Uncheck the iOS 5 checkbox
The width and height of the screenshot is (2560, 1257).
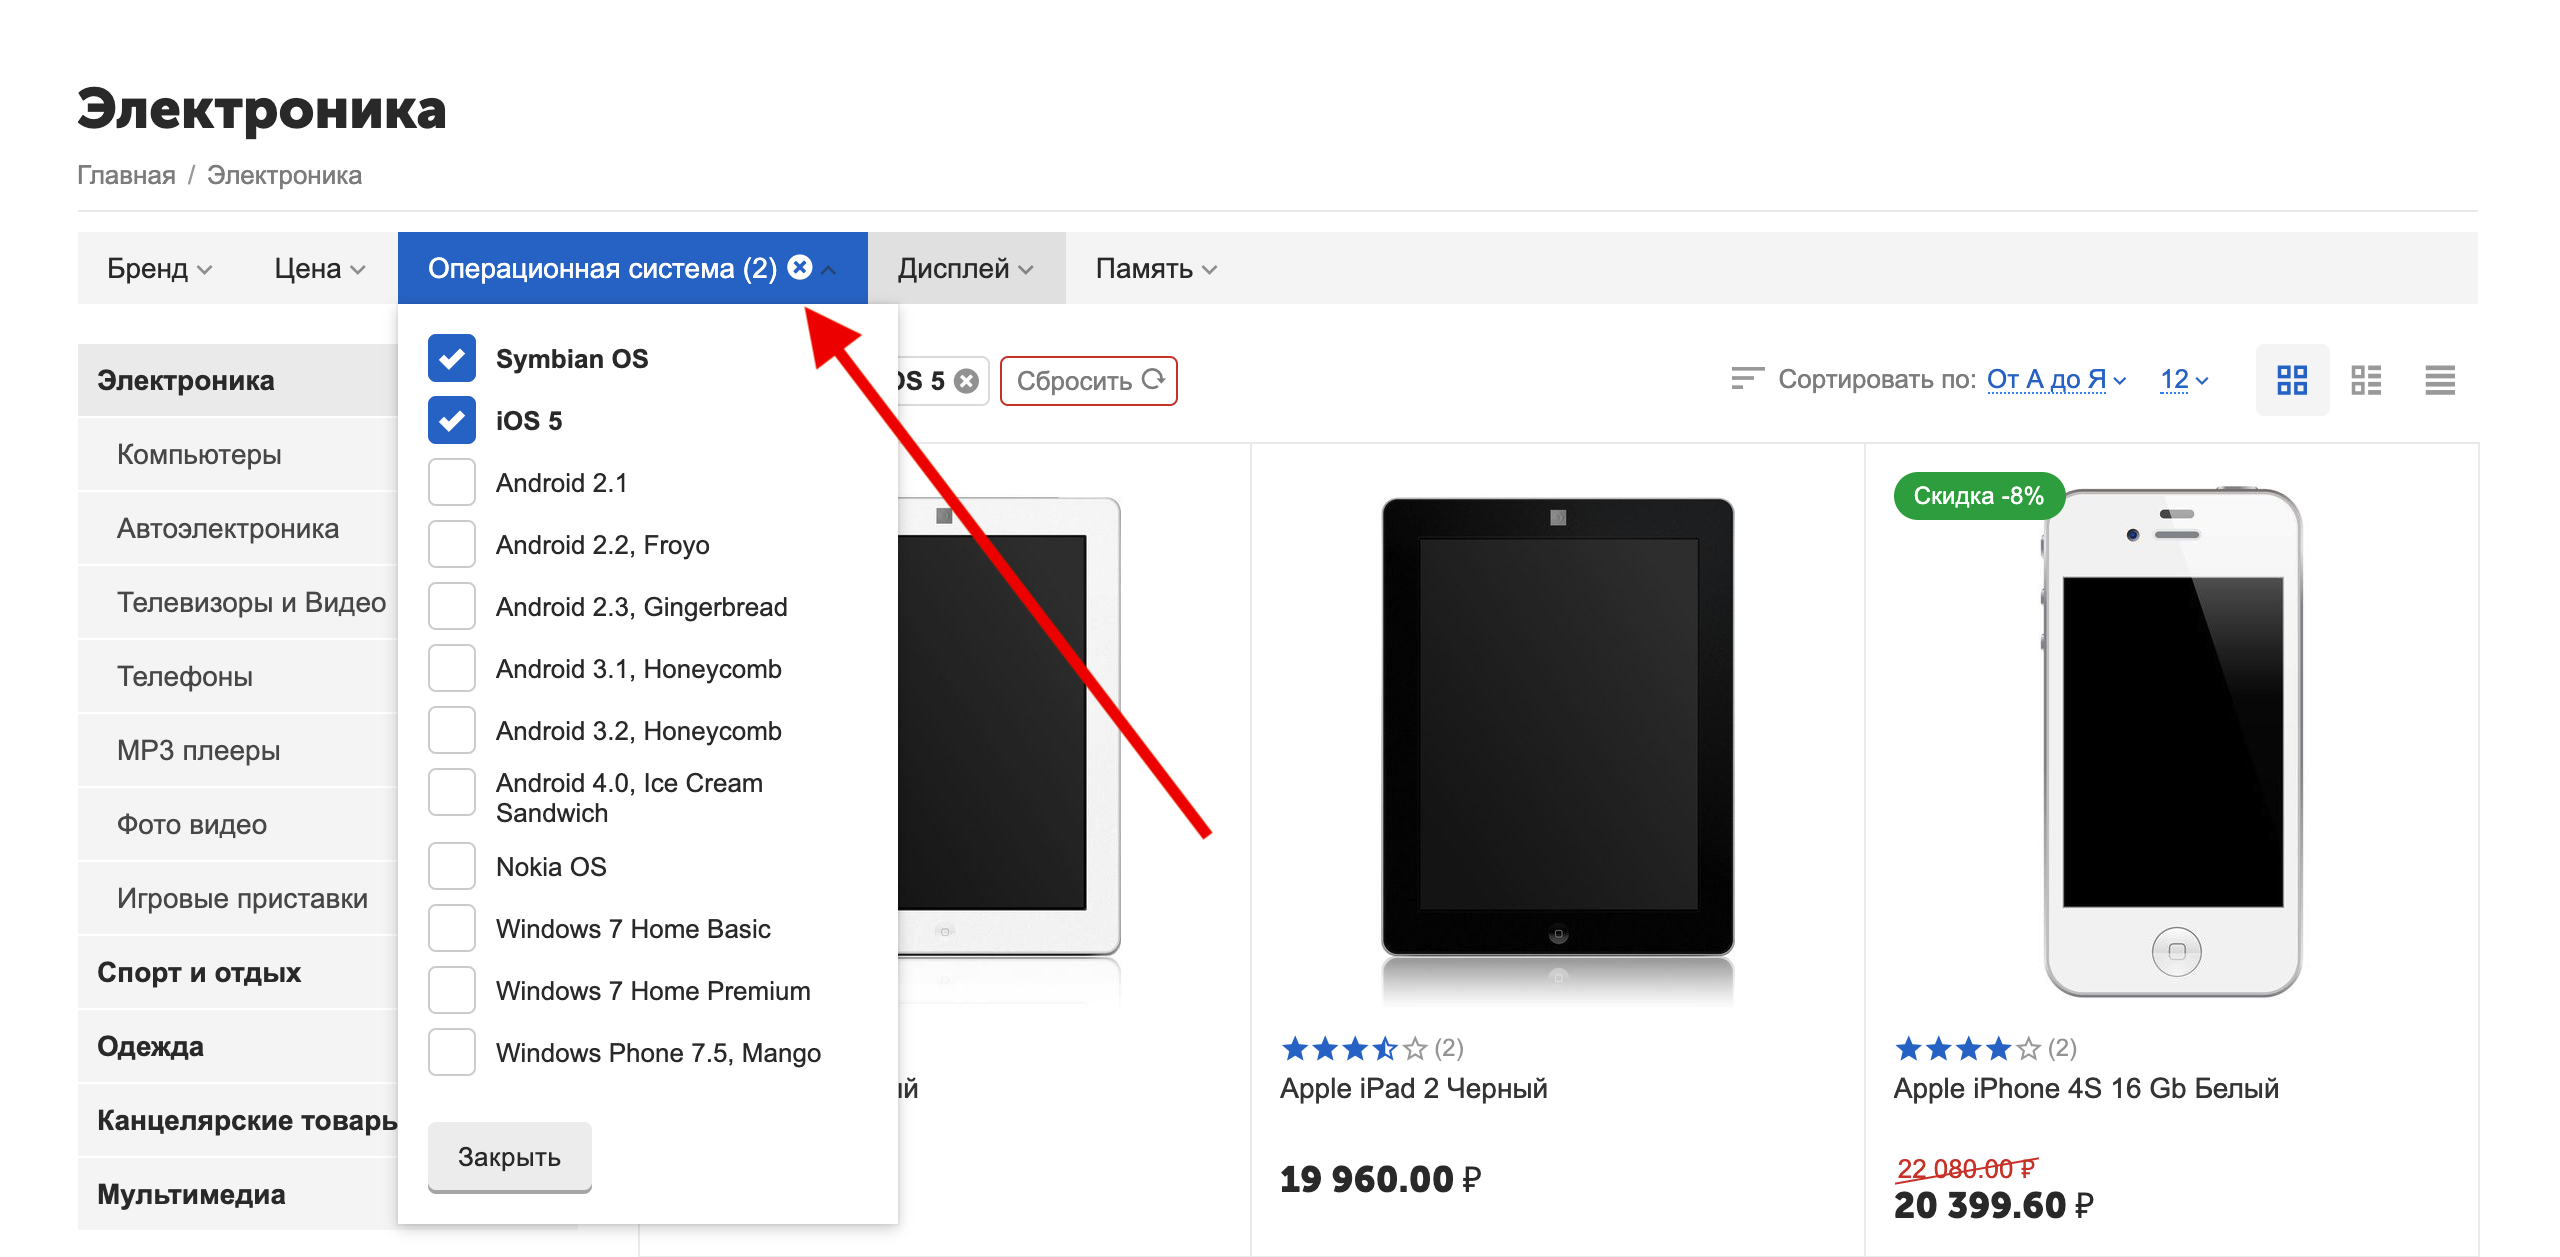[452, 420]
